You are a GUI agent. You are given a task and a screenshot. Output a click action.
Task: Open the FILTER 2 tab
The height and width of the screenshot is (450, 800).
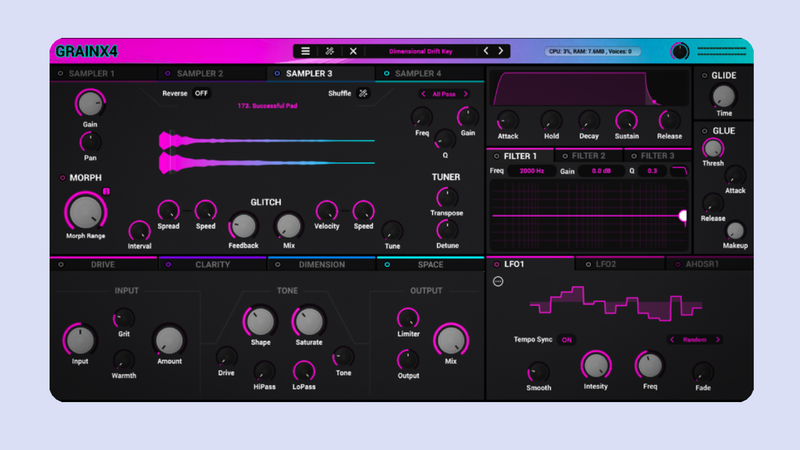(588, 156)
